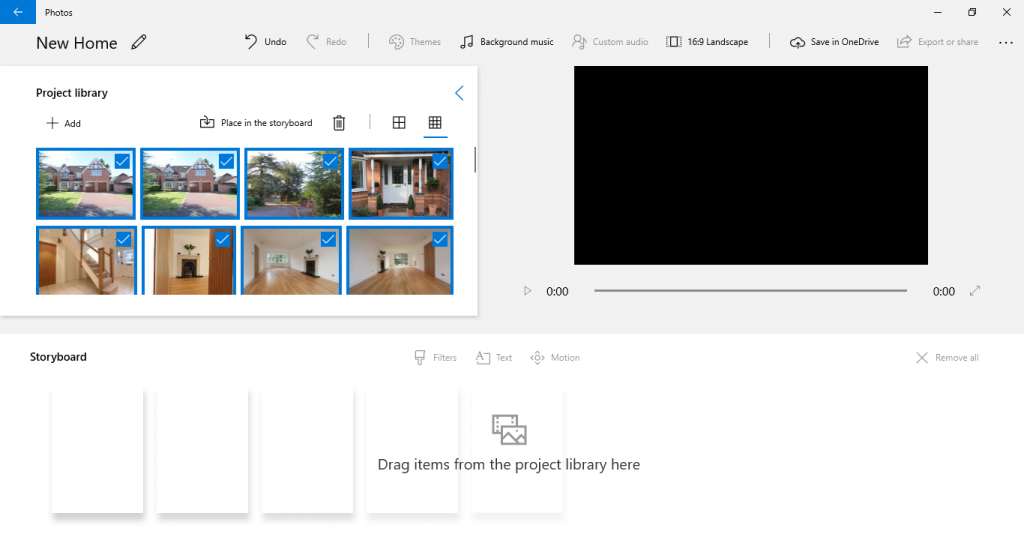Uncheck the white front door photo
This screenshot has height=546, width=1024.
point(440,161)
